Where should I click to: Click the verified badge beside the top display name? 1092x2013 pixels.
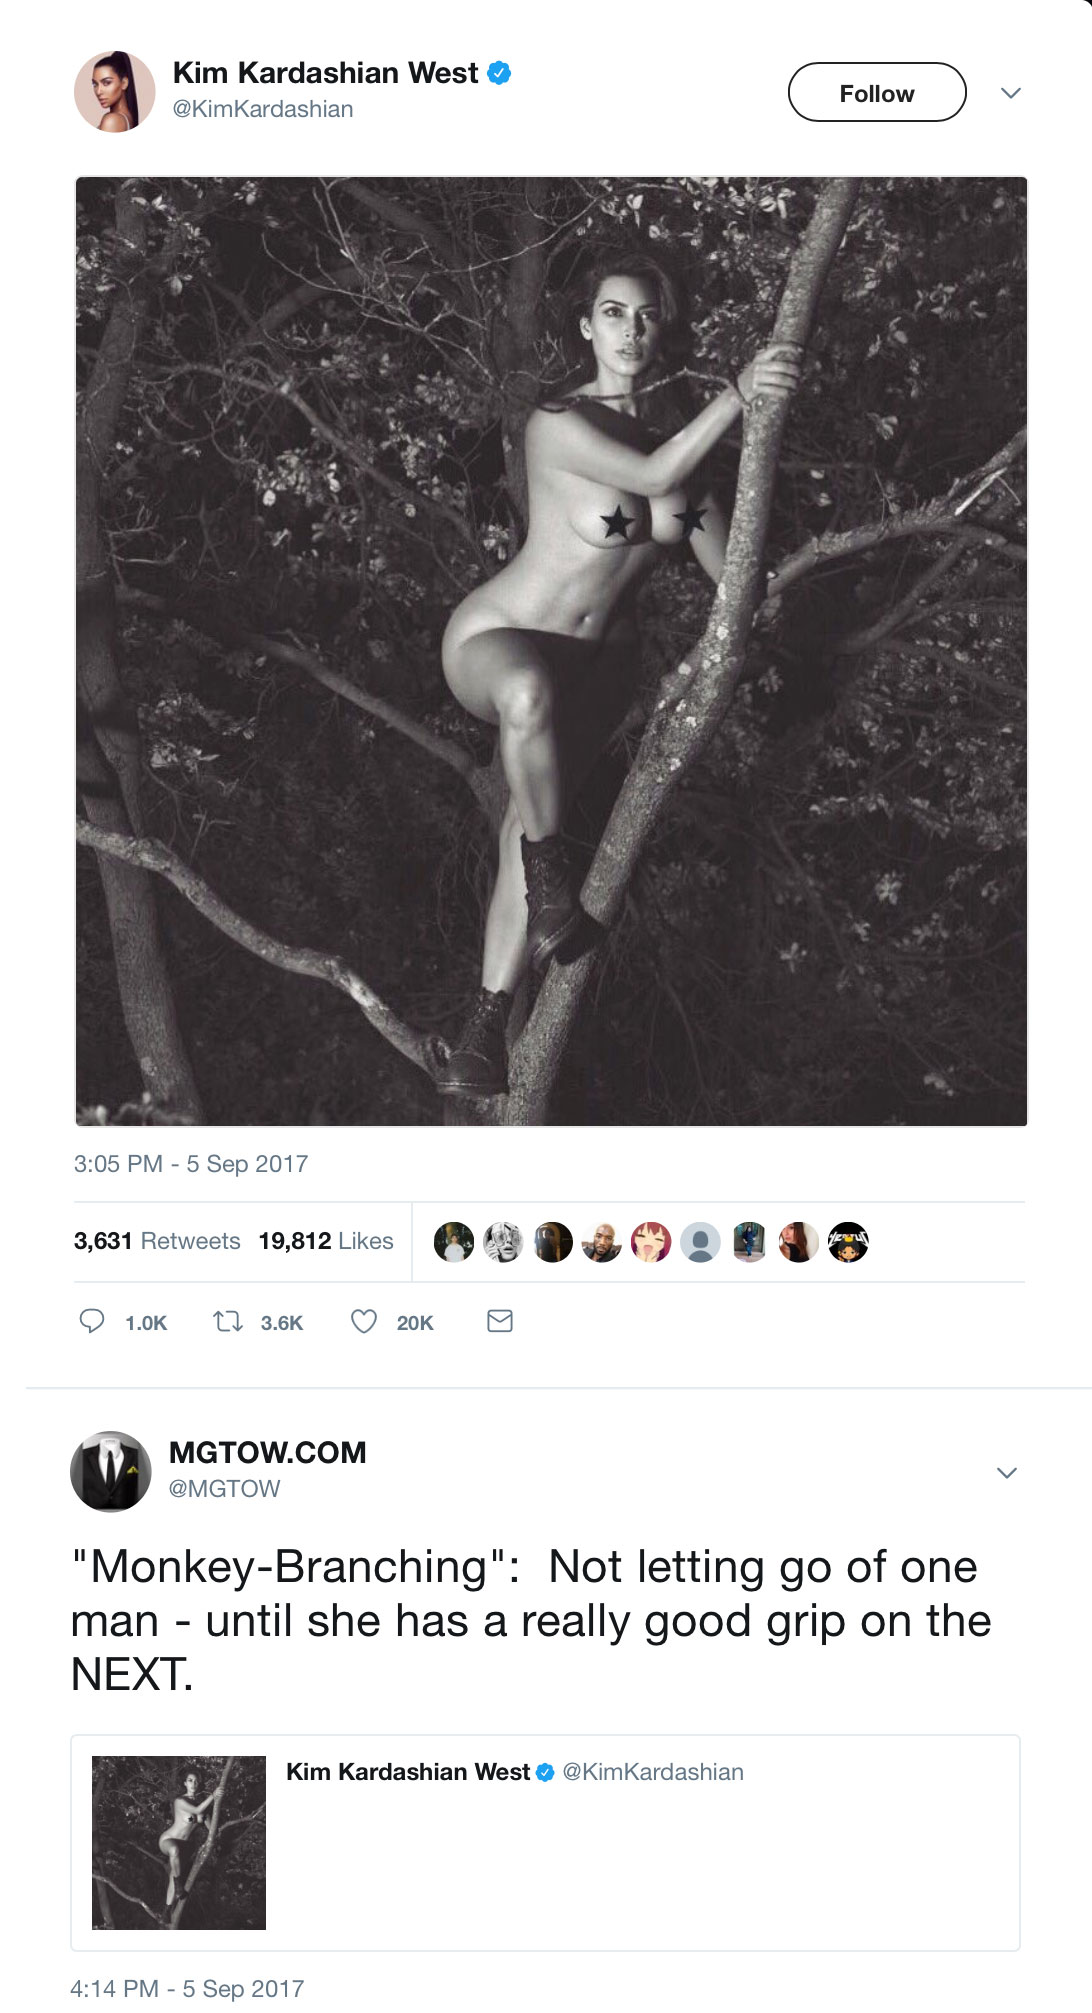coord(499,73)
